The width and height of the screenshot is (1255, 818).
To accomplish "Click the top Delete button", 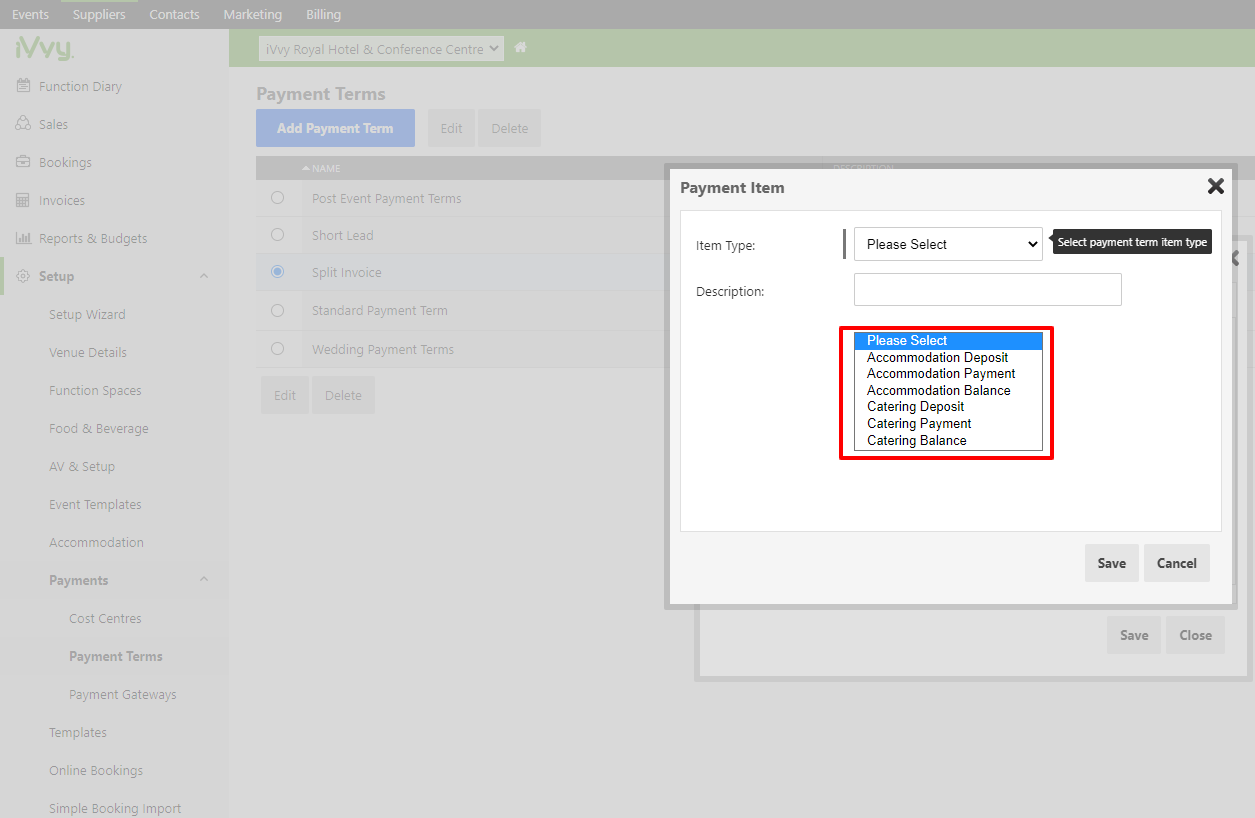I will (509, 128).
